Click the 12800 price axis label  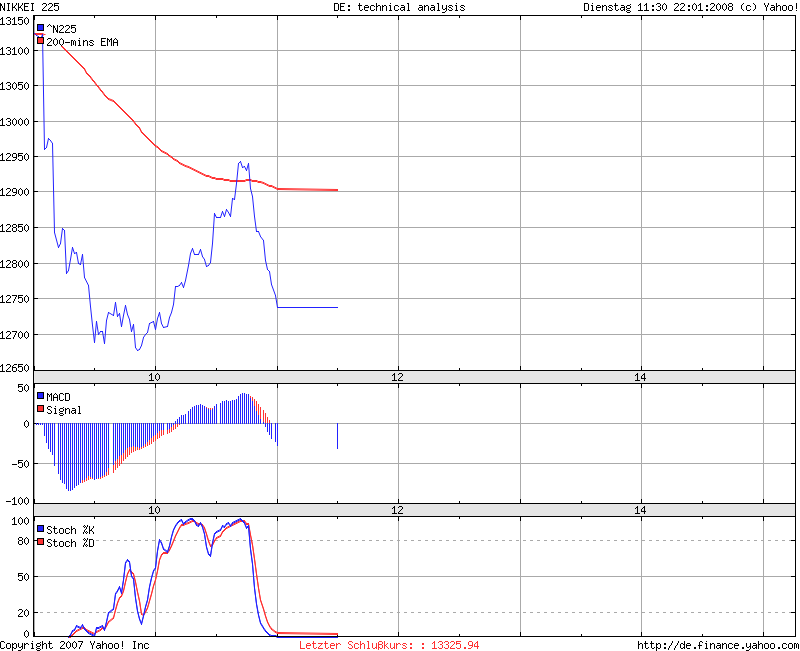coord(15,264)
